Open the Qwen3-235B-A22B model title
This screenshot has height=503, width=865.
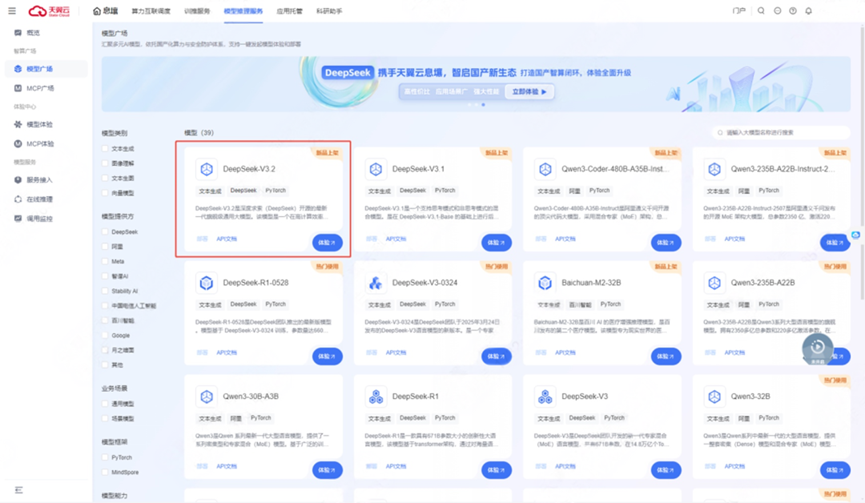coord(763,282)
